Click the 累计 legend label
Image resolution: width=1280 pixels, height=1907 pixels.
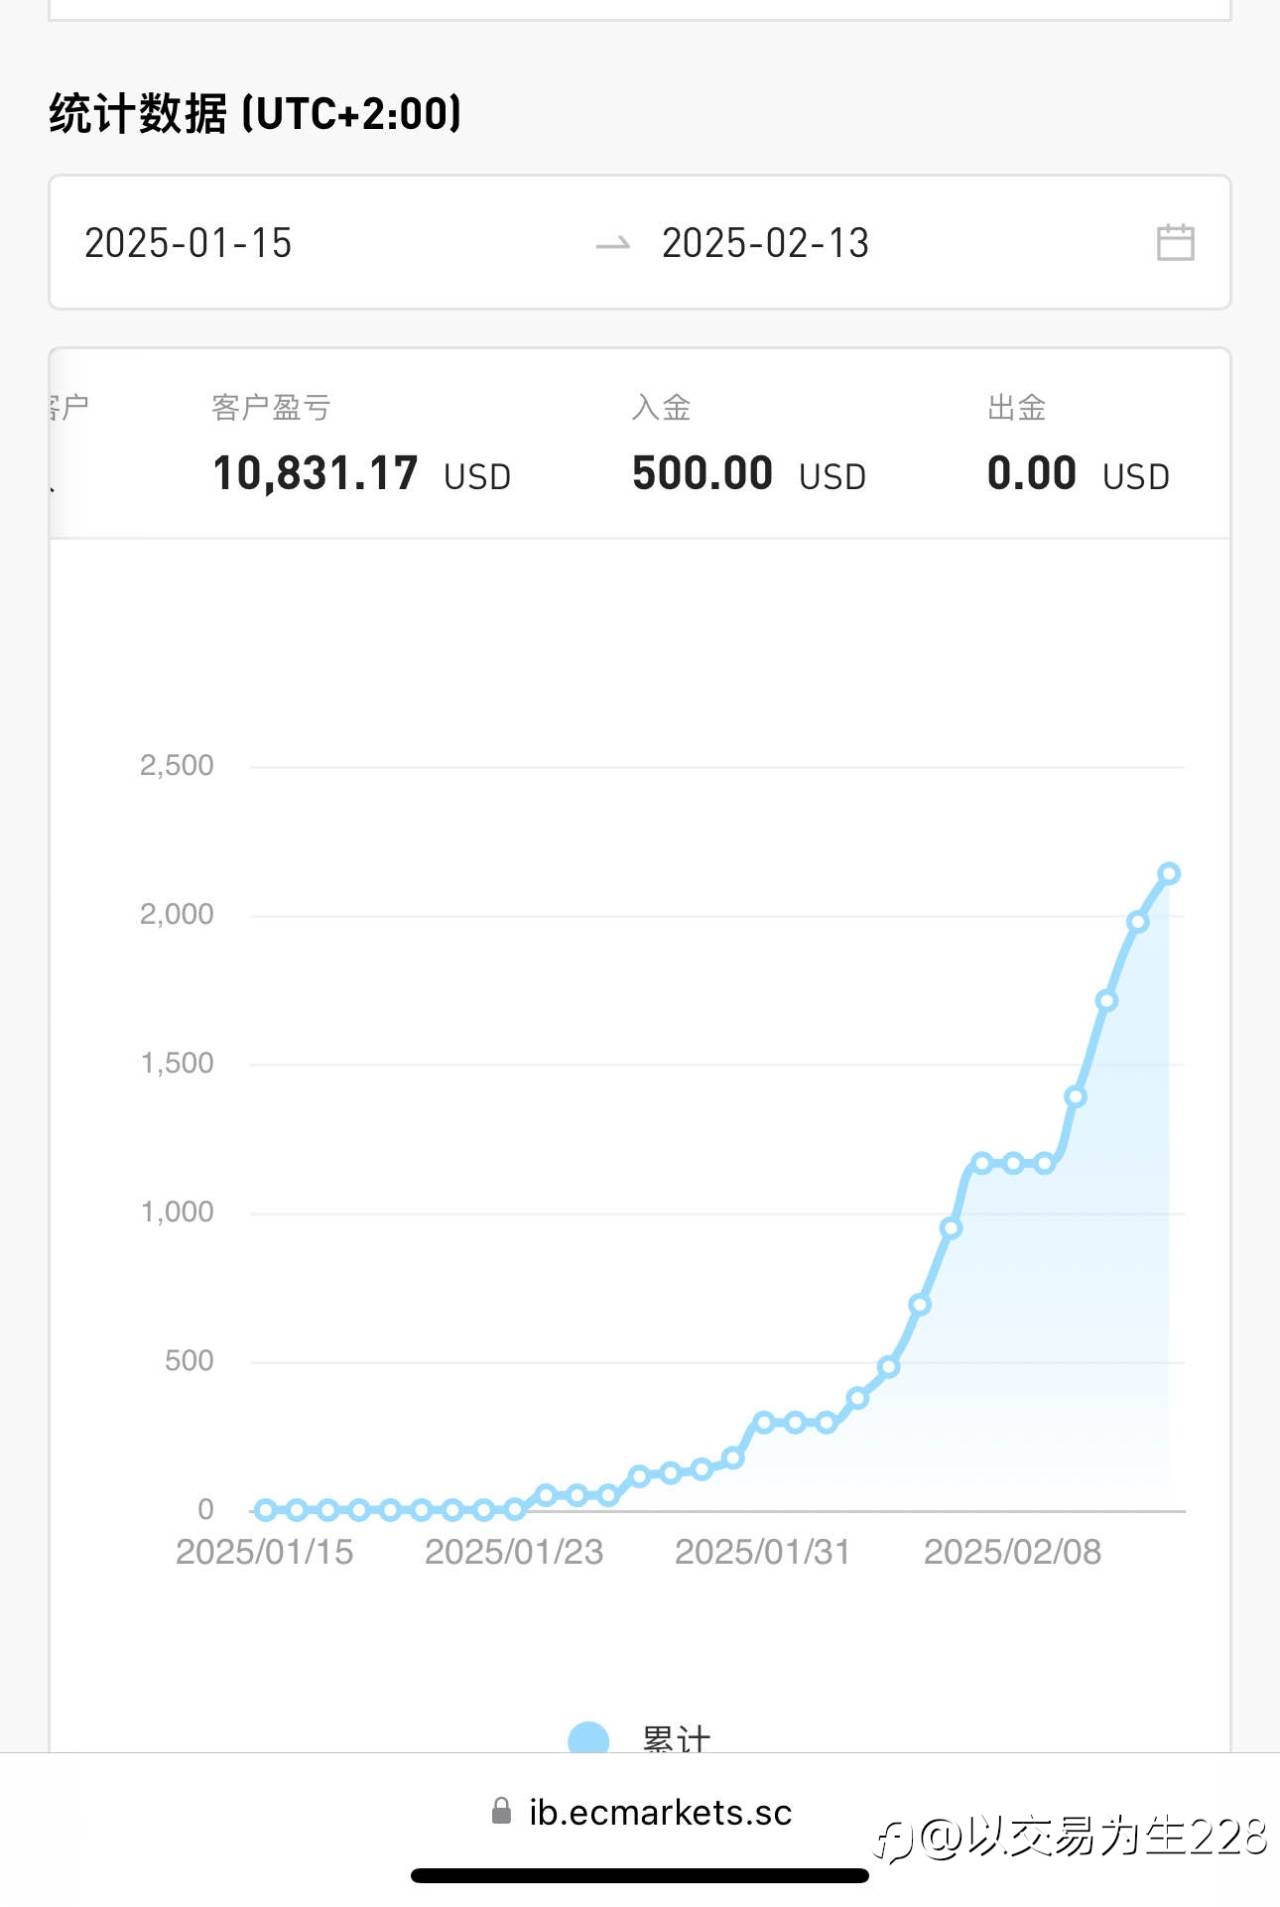(x=676, y=1740)
